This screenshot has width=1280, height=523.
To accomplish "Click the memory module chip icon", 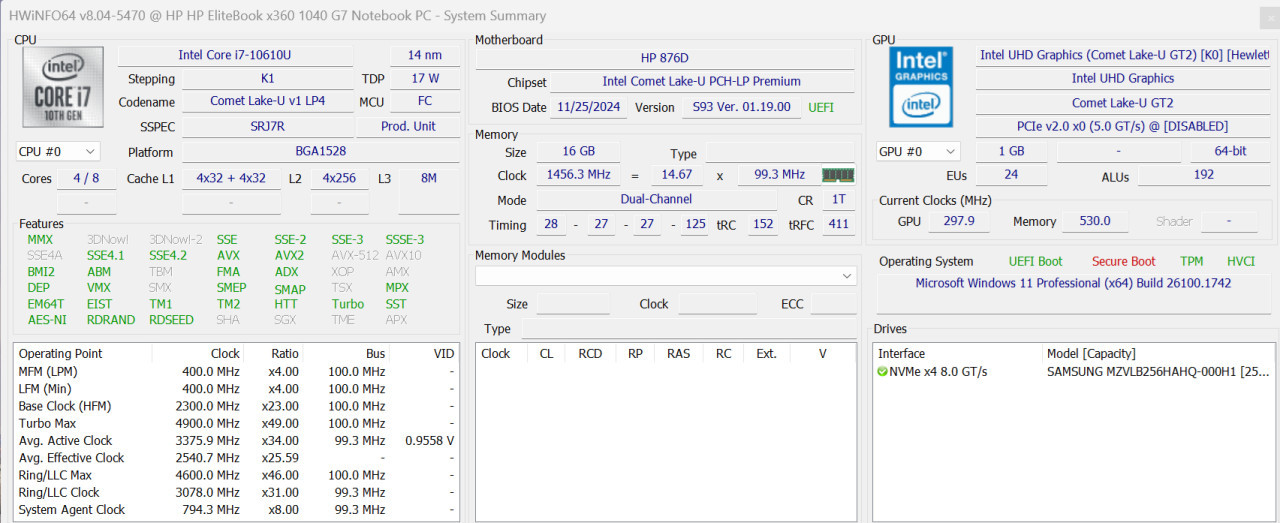I will pyautogui.click(x=838, y=175).
